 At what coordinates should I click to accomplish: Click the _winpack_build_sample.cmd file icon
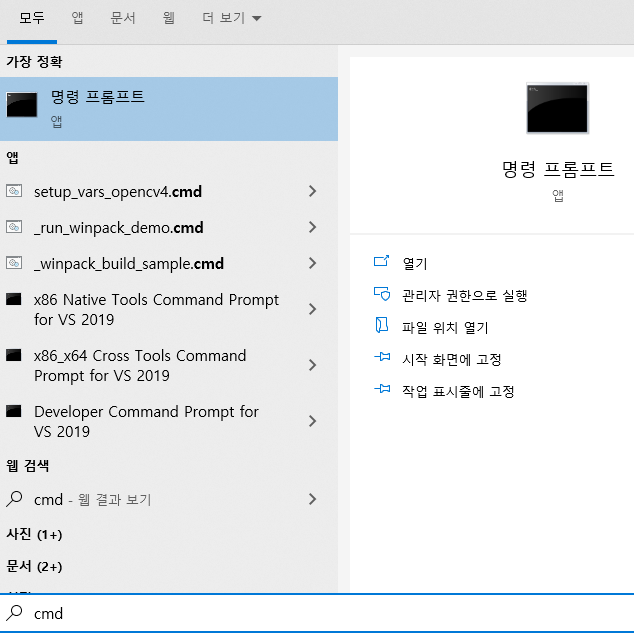coord(14,263)
